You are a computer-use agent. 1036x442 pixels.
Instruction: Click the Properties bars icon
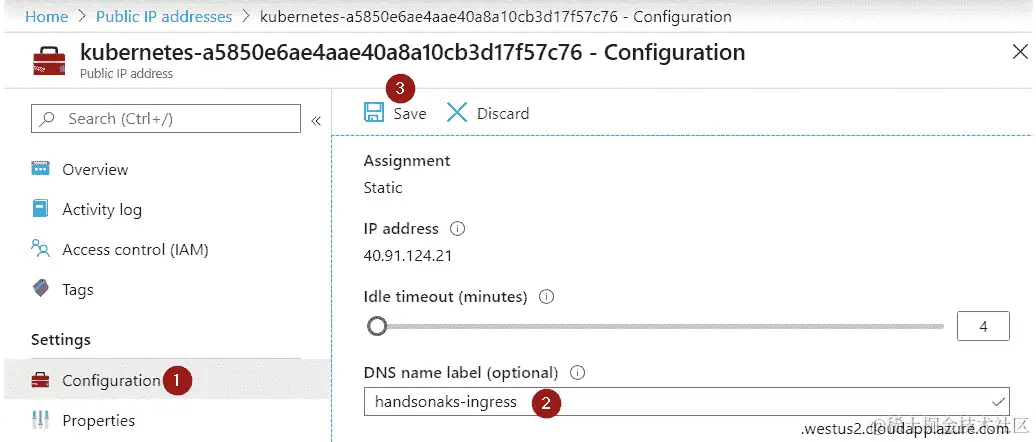41,420
